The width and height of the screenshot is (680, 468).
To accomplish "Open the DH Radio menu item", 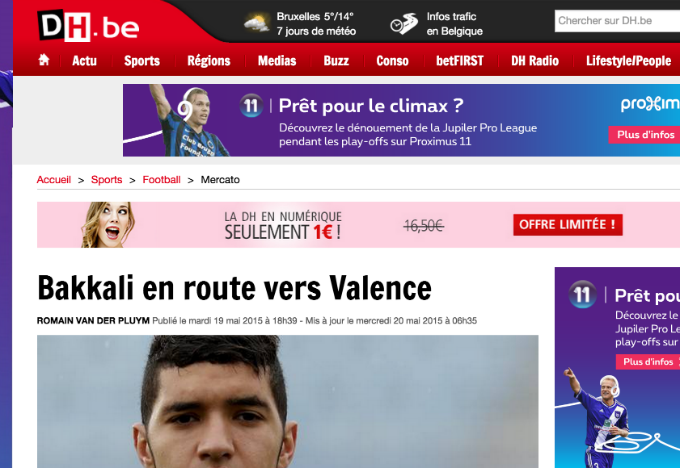I will point(535,61).
